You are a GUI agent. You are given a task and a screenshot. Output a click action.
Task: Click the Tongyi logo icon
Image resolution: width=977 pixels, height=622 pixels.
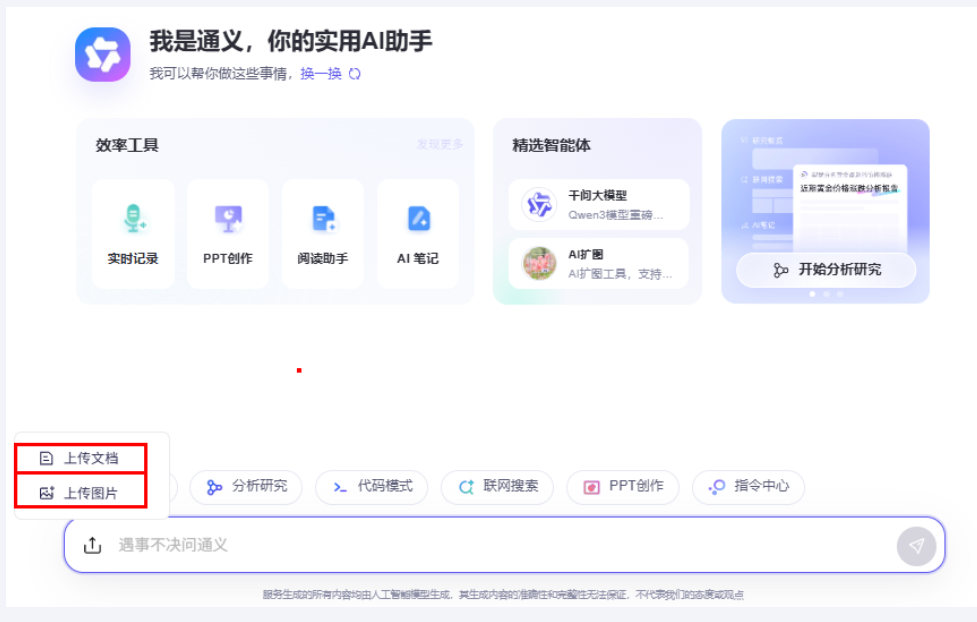point(103,55)
